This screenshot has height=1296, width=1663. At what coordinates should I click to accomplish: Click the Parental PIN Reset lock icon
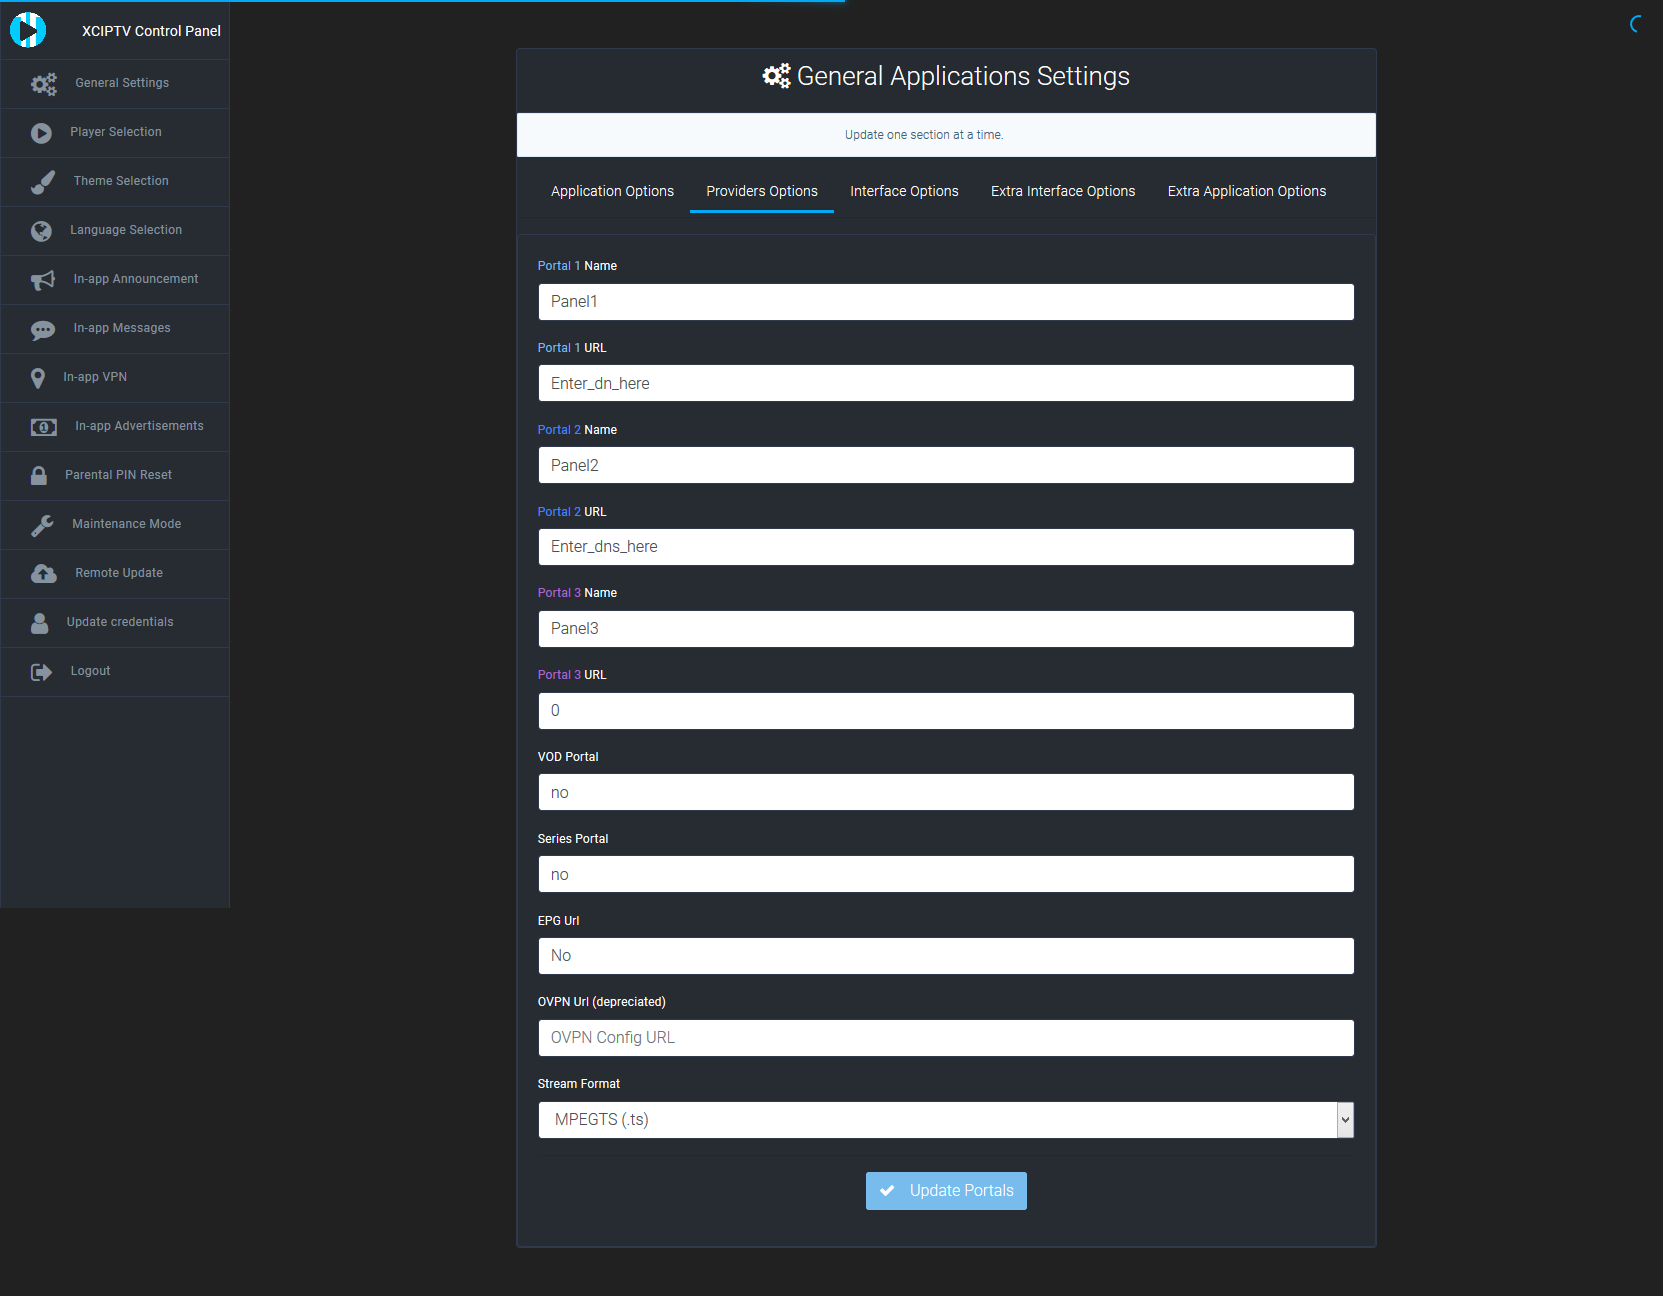click(39, 476)
